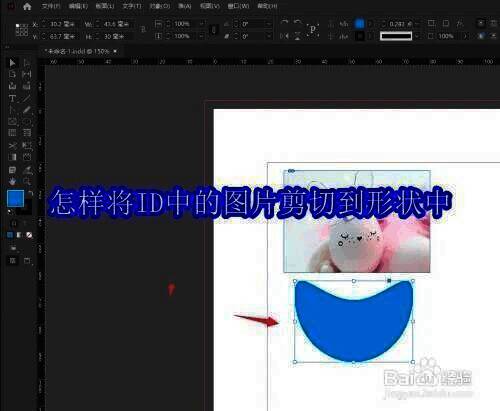This screenshot has width=500, height=411.
Task: Open the 版面(L) menu
Action: click(105, 6)
